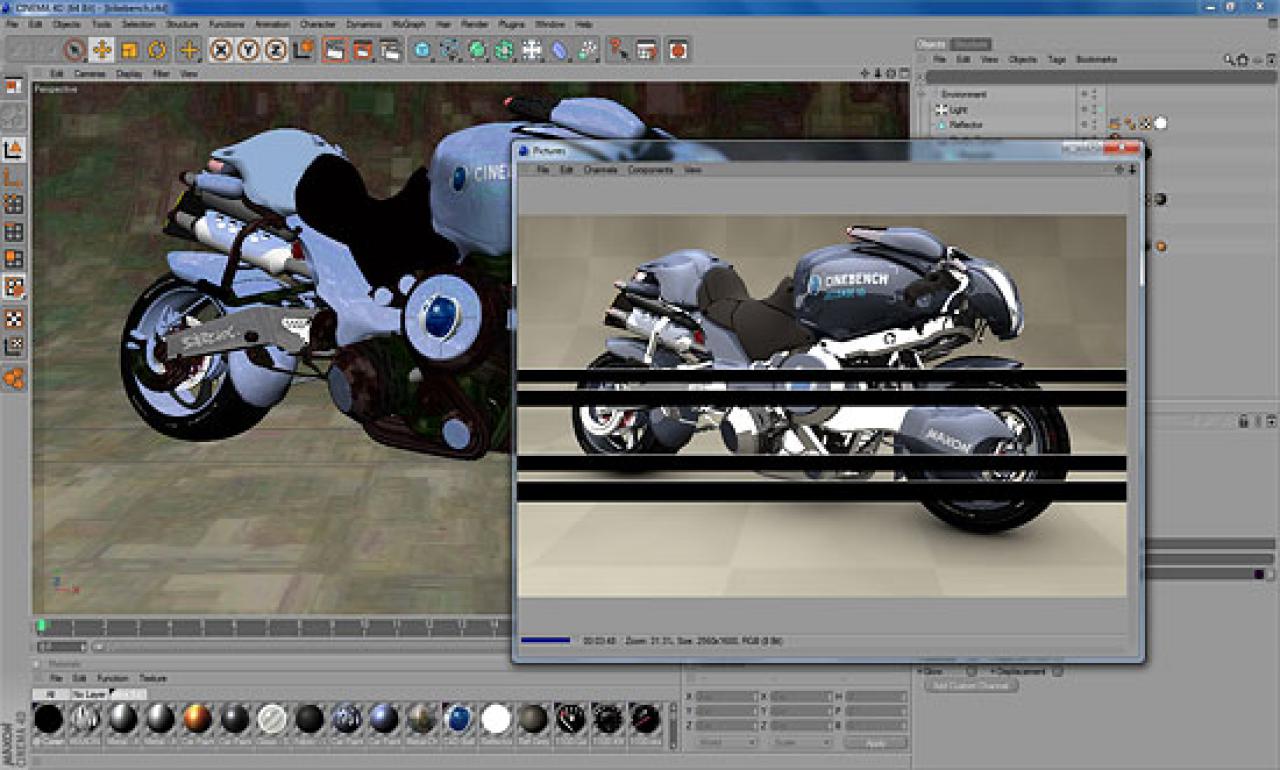The image size is (1280, 770).
Task: Select the Environment object
Action: pos(964,94)
